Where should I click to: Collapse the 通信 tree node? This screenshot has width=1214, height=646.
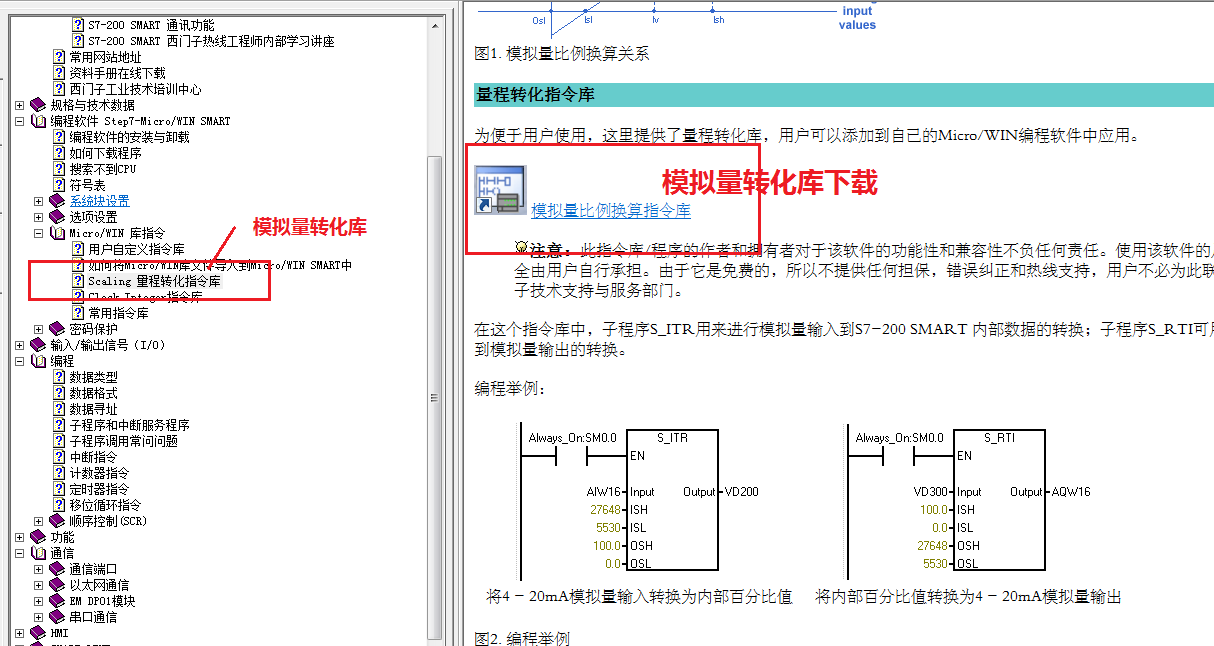(20, 553)
